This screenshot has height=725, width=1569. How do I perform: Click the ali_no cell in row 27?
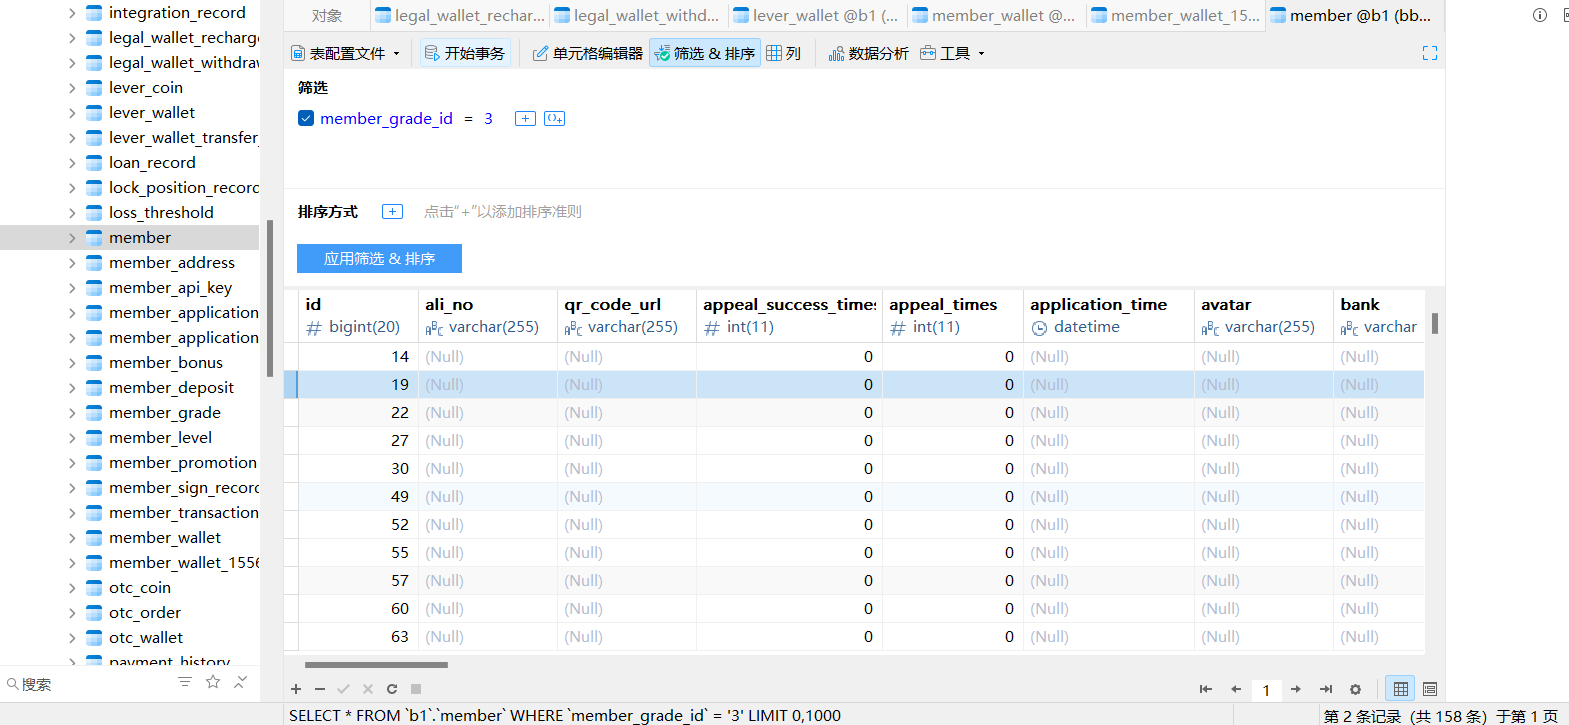coord(488,441)
